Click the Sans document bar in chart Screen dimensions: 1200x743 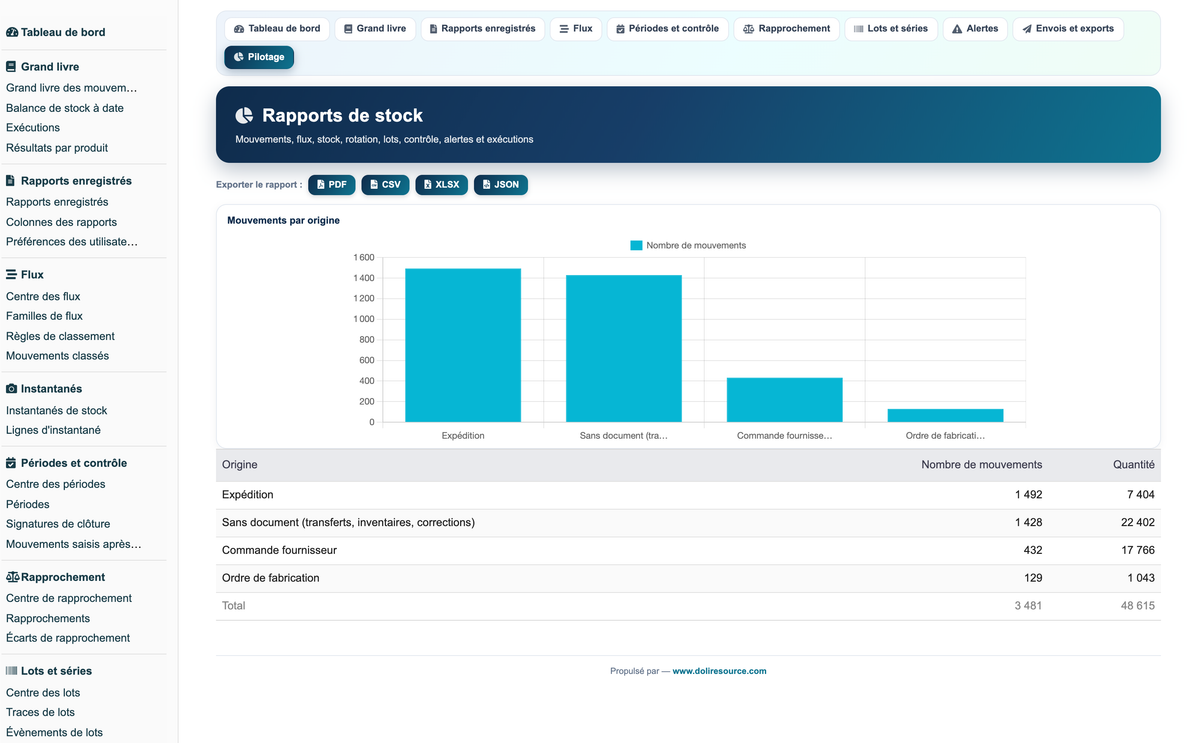(624, 348)
